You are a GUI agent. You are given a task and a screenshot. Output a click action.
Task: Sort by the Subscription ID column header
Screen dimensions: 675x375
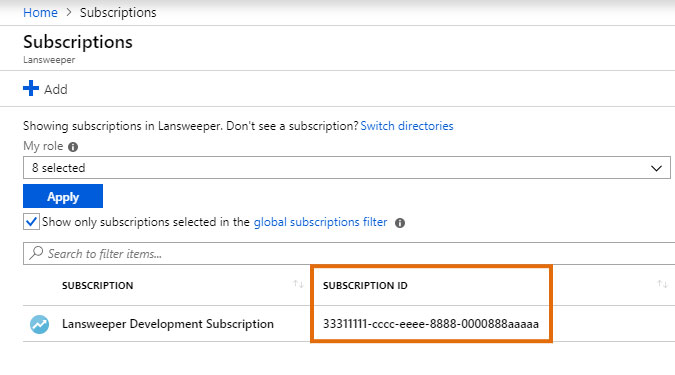point(365,285)
